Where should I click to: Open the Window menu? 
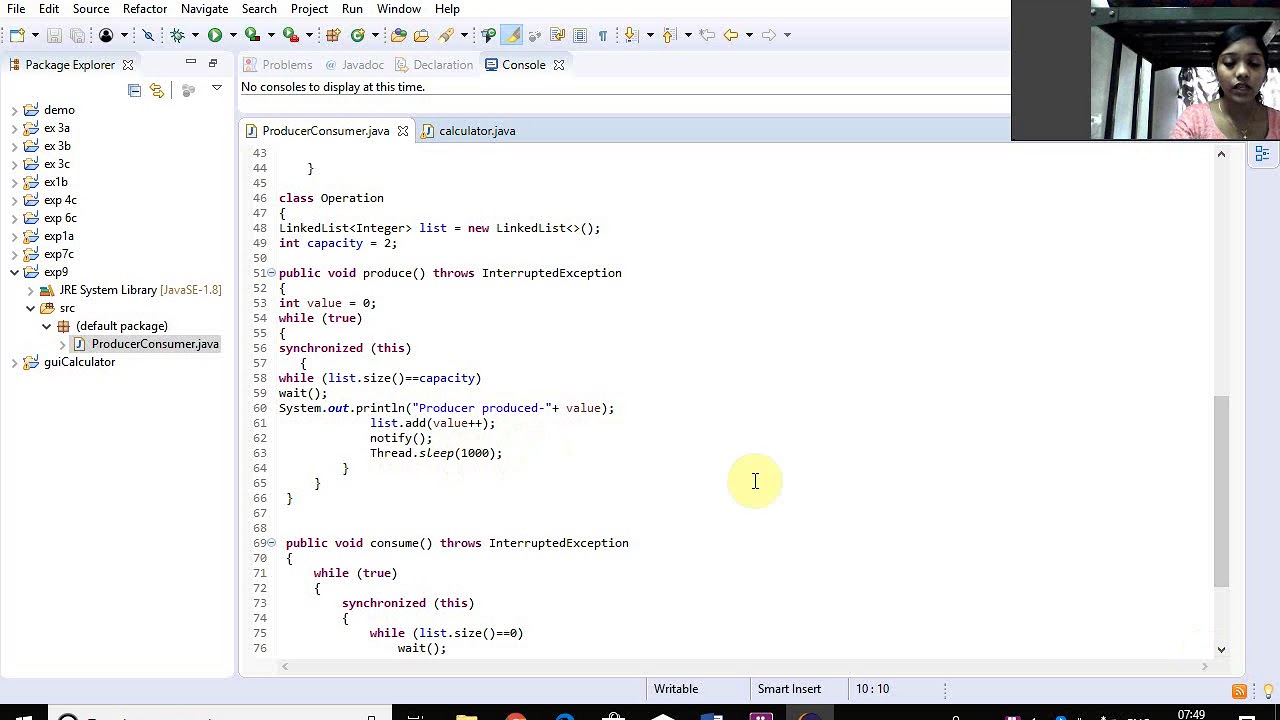point(398,9)
